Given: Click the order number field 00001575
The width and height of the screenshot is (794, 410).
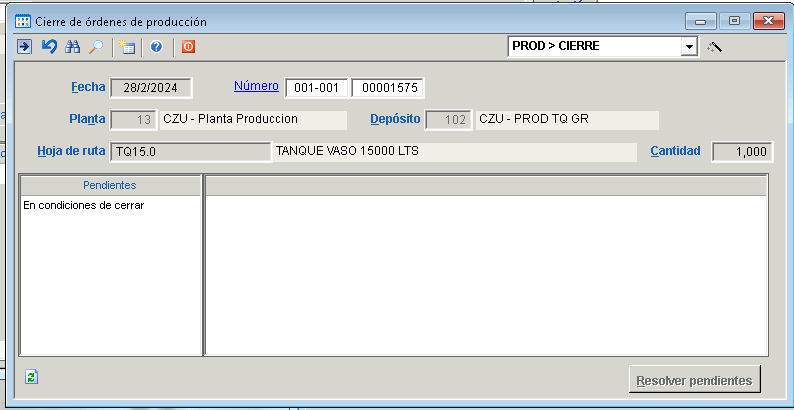Looking at the screenshot, I should point(387,88).
